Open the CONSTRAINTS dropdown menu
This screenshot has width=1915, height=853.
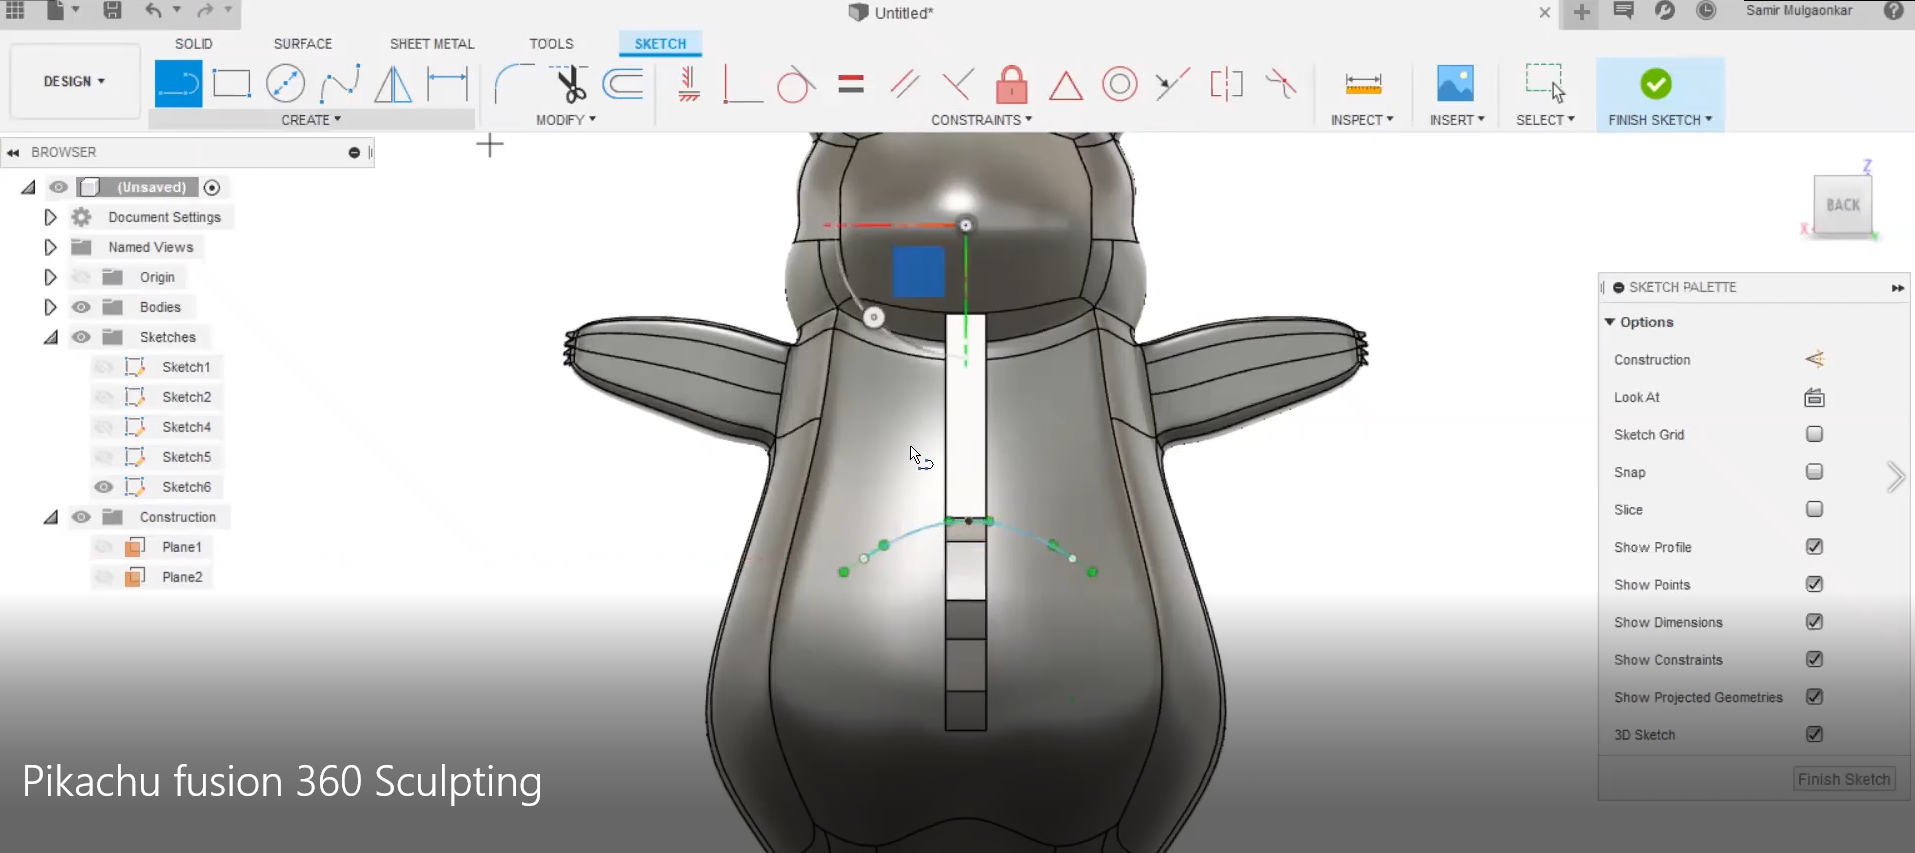pos(982,120)
